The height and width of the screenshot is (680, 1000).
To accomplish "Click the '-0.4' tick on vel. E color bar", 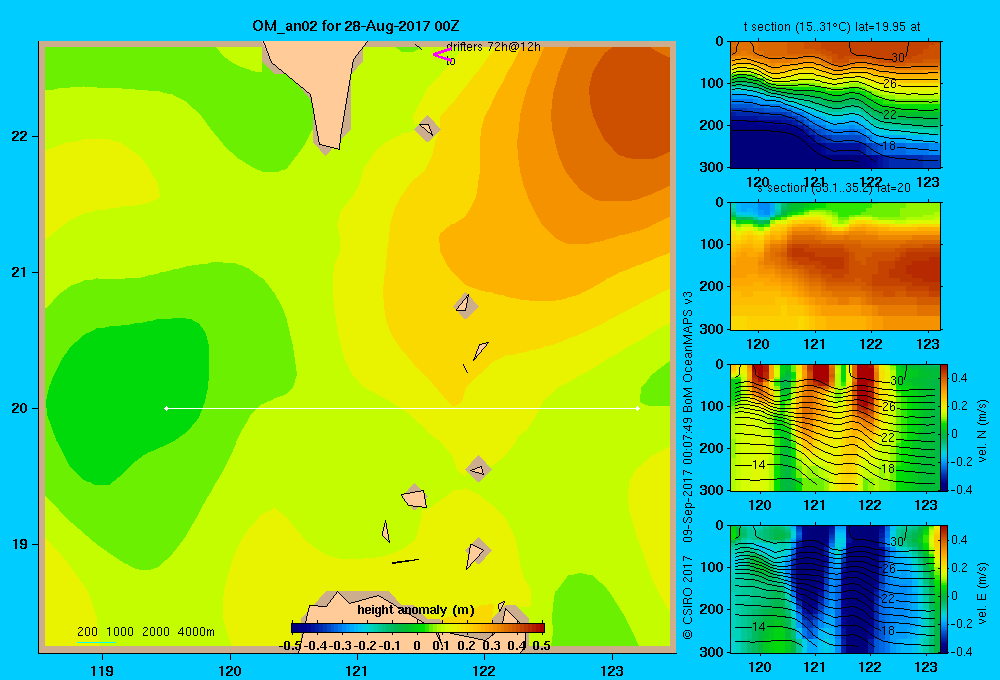I will pyautogui.click(x=960, y=651).
